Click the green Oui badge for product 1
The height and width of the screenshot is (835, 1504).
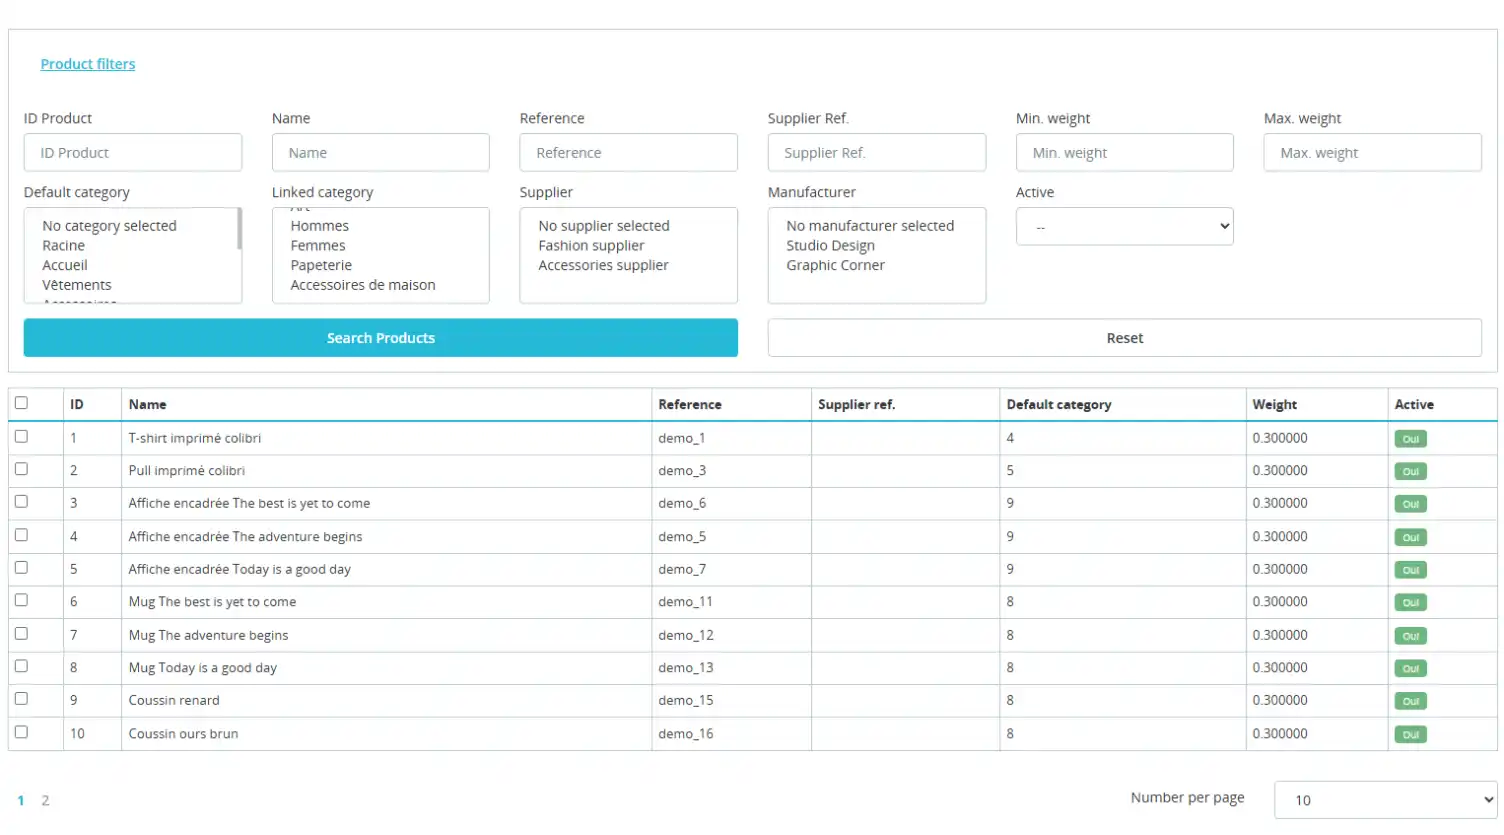(1410, 439)
